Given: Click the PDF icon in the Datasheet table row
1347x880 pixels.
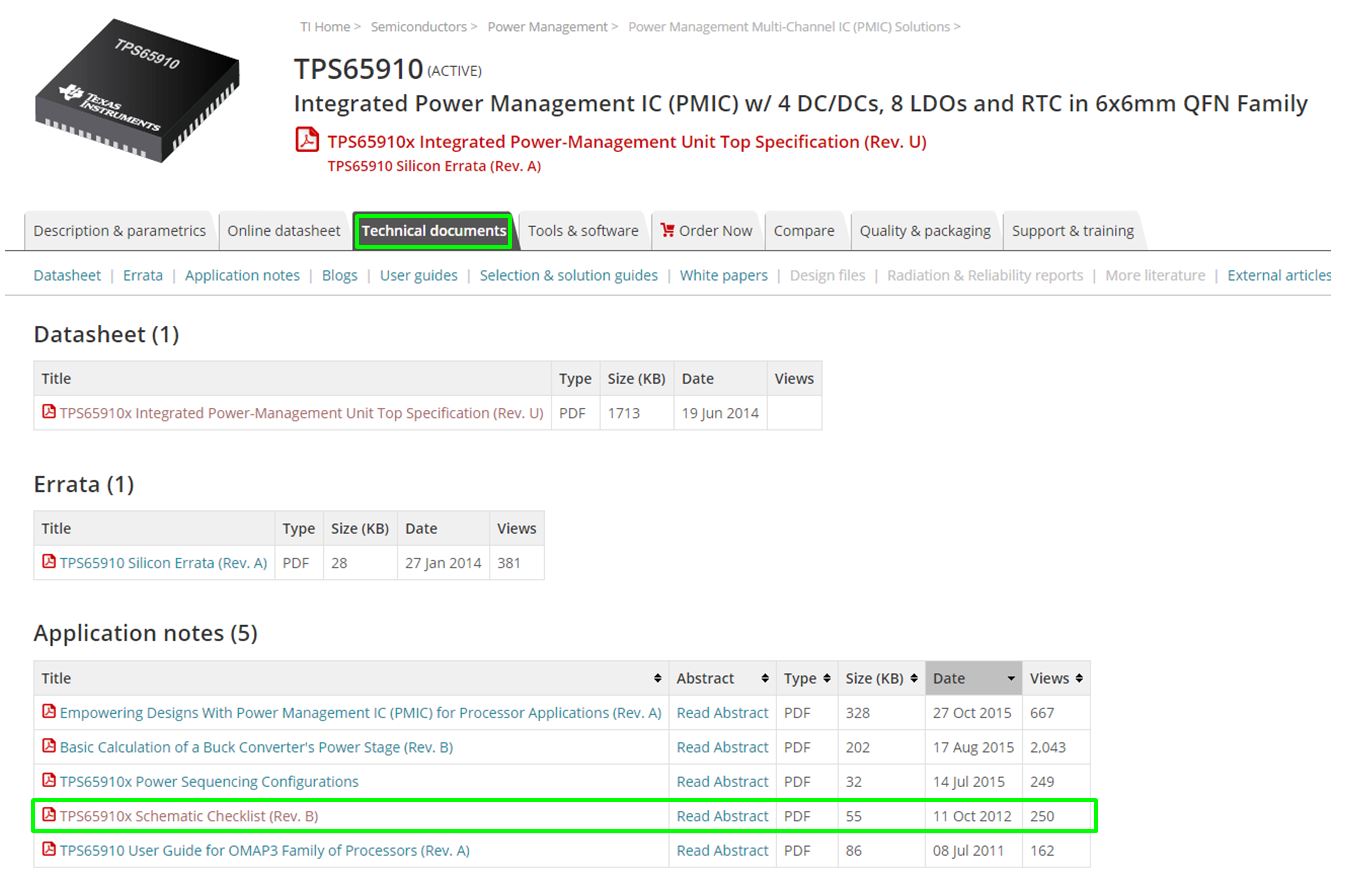Looking at the screenshot, I should [48, 411].
